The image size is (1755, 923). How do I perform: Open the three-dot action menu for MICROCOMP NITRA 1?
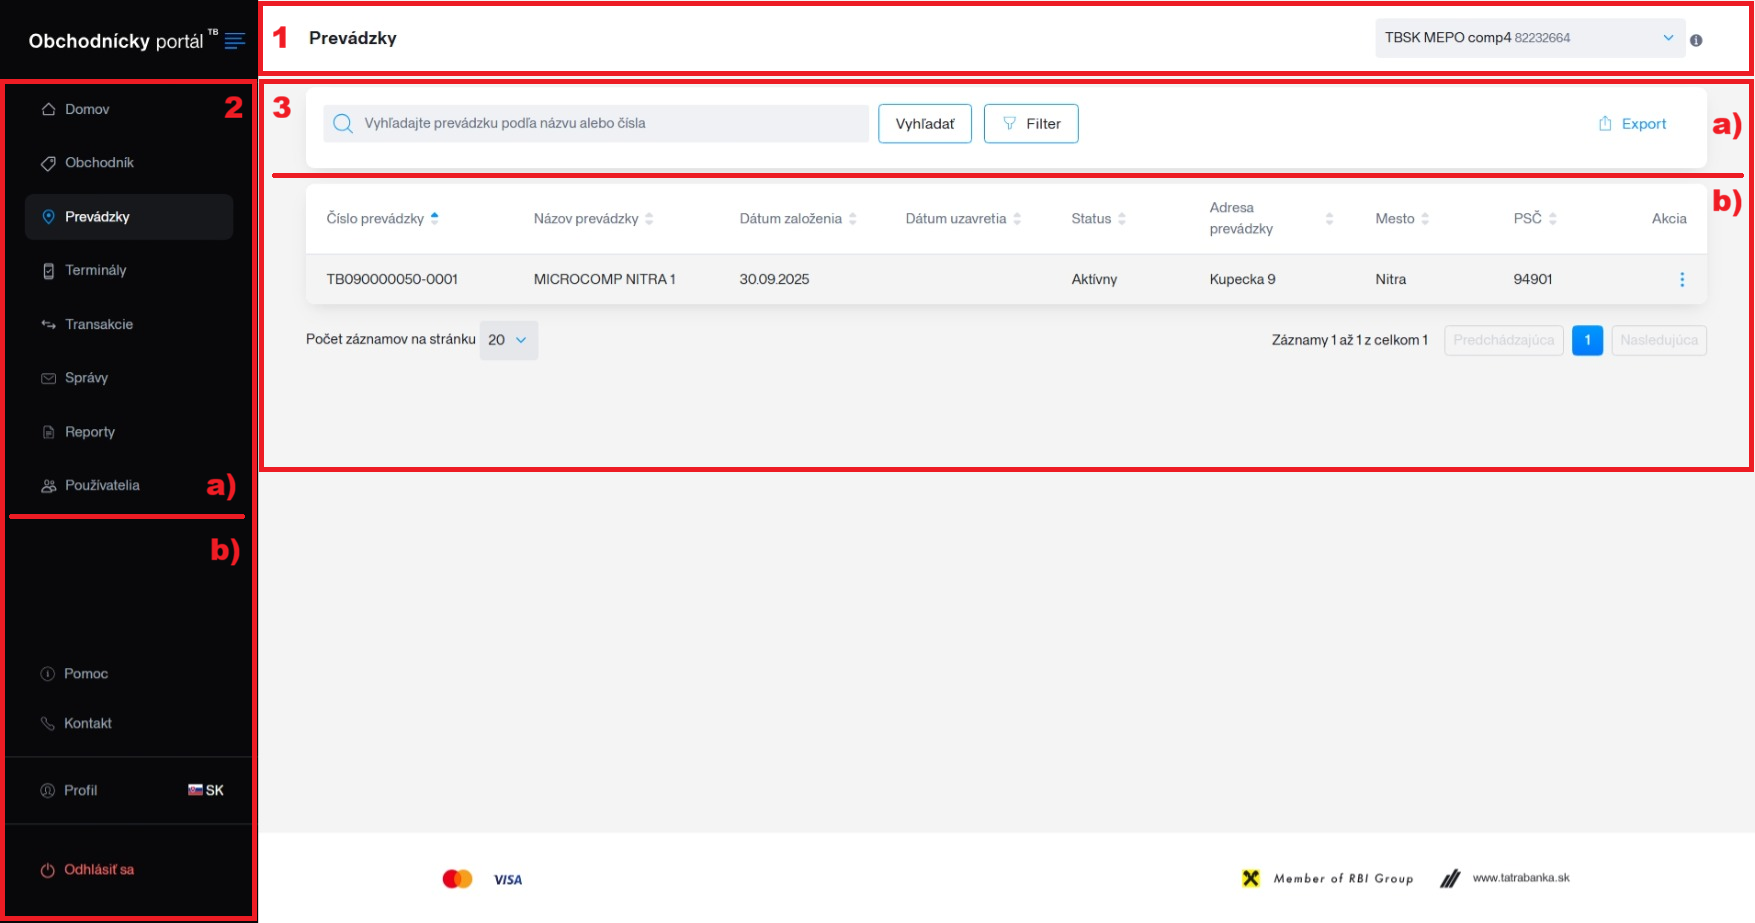[1681, 280]
